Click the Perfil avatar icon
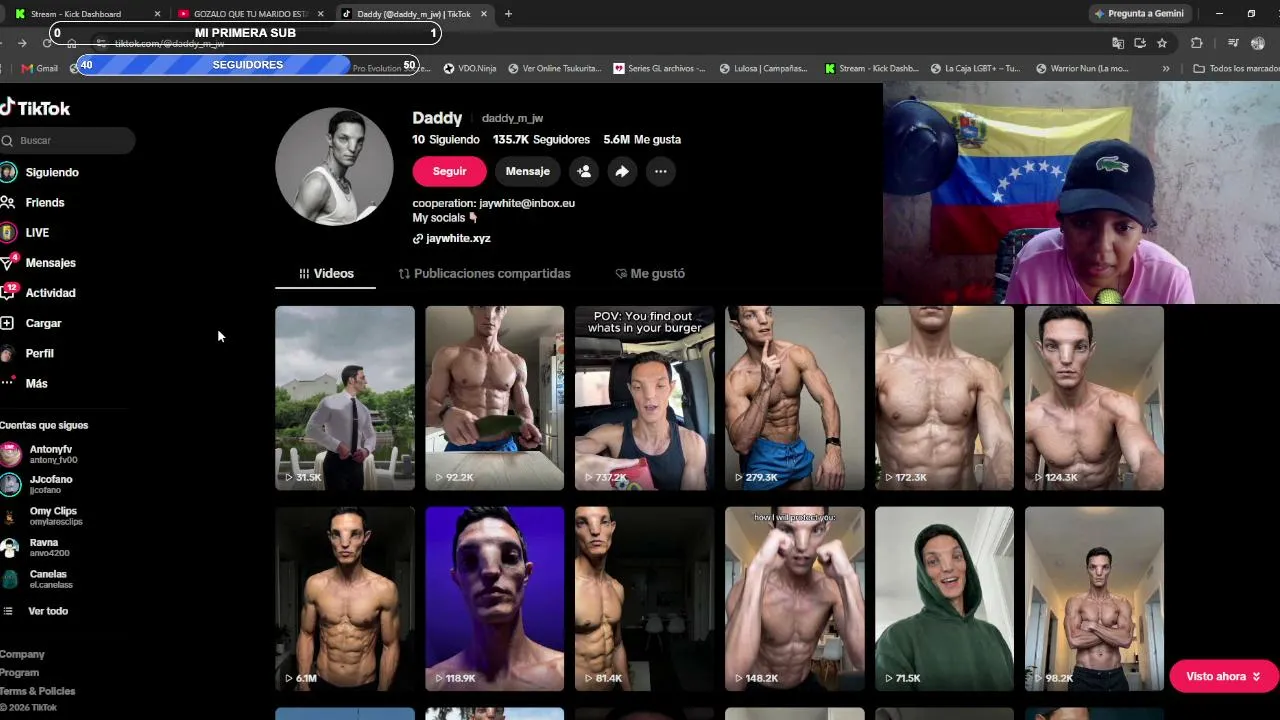 (x=7, y=353)
